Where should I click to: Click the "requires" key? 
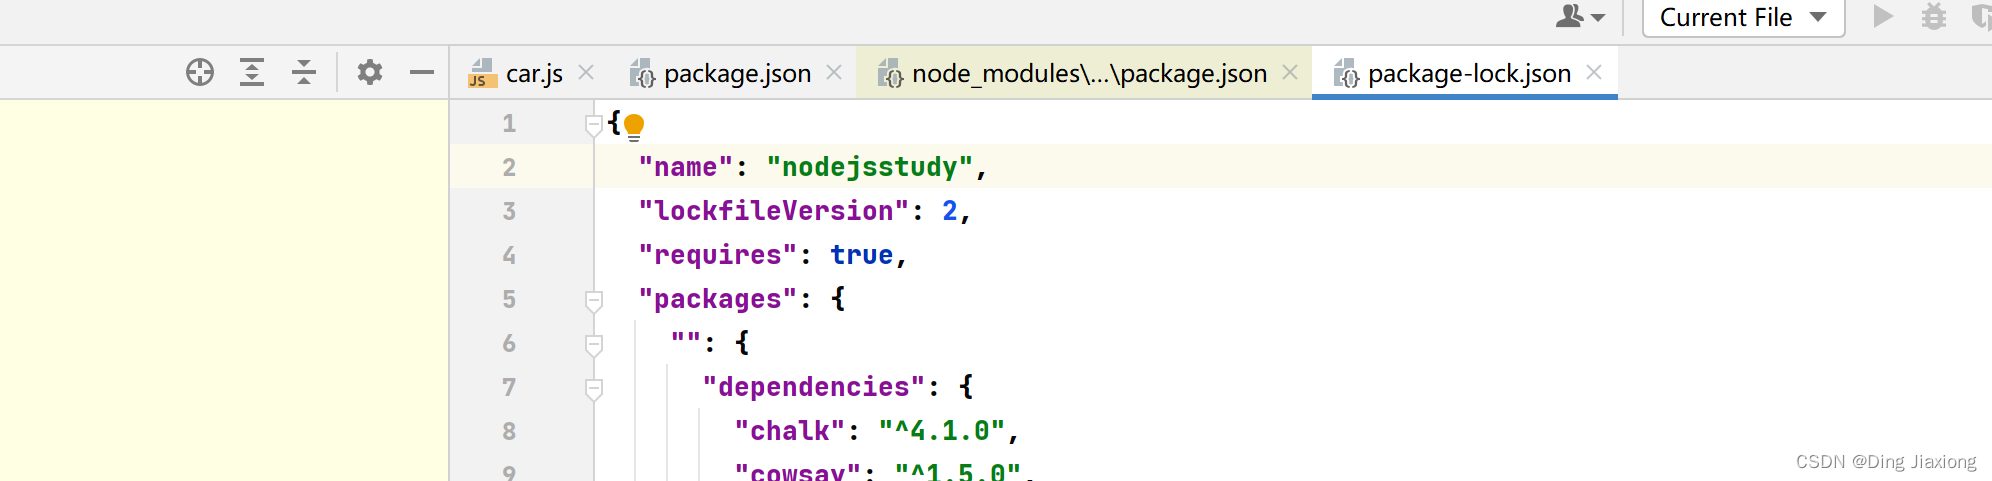[718, 255]
